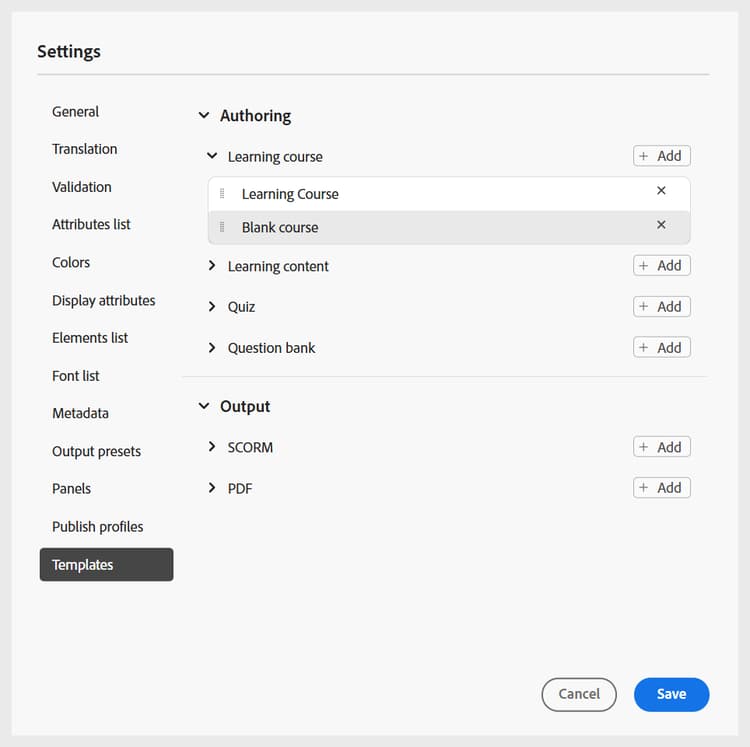
Task: Add a new Quiz template
Action: click(661, 307)
